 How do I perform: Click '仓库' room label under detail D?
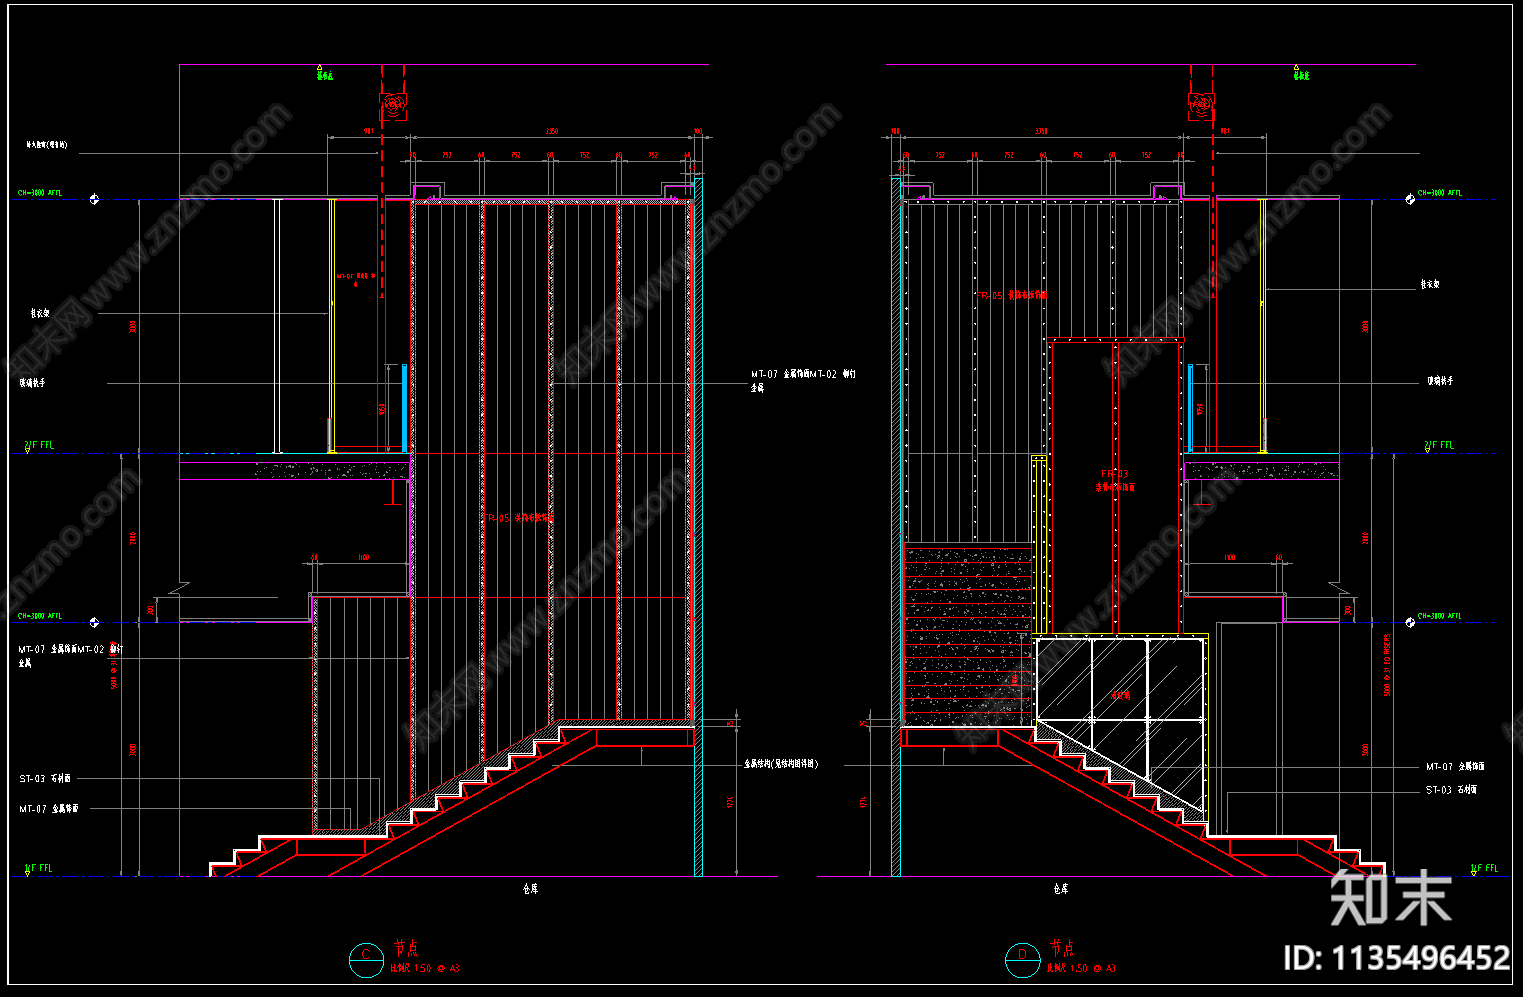tap(1061, 888)
